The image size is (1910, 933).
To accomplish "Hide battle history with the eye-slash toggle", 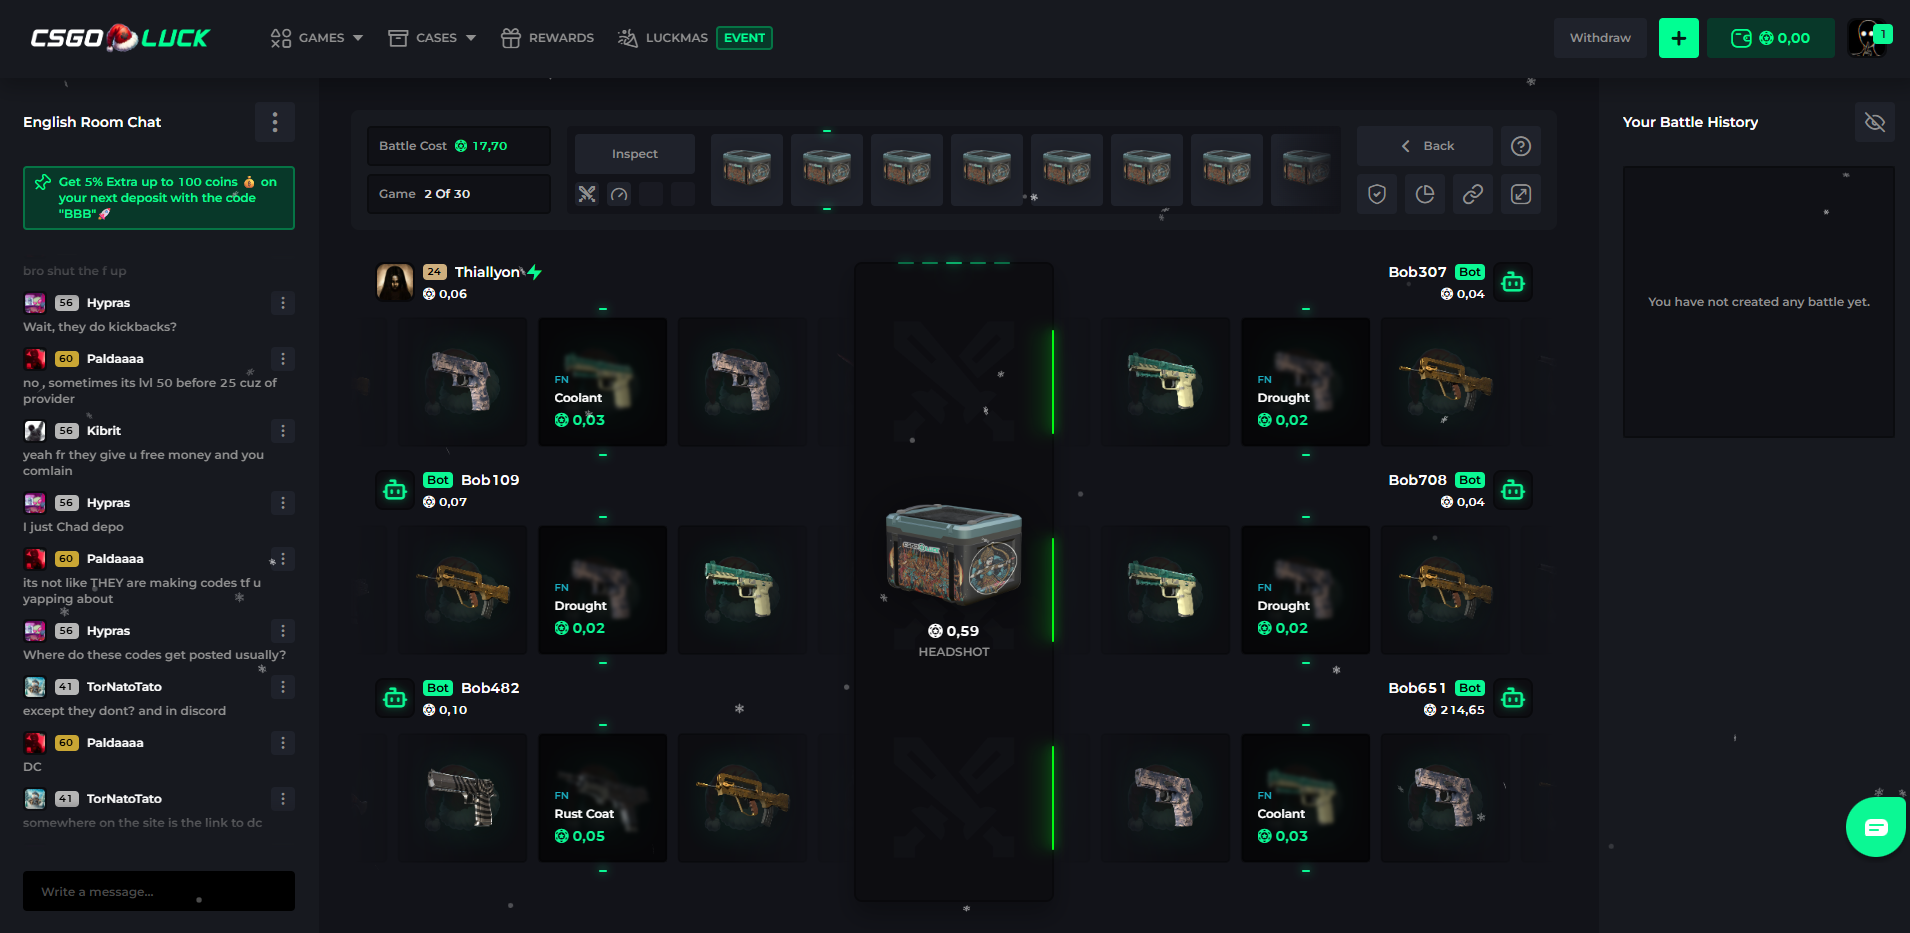I will coord(1874,122).
